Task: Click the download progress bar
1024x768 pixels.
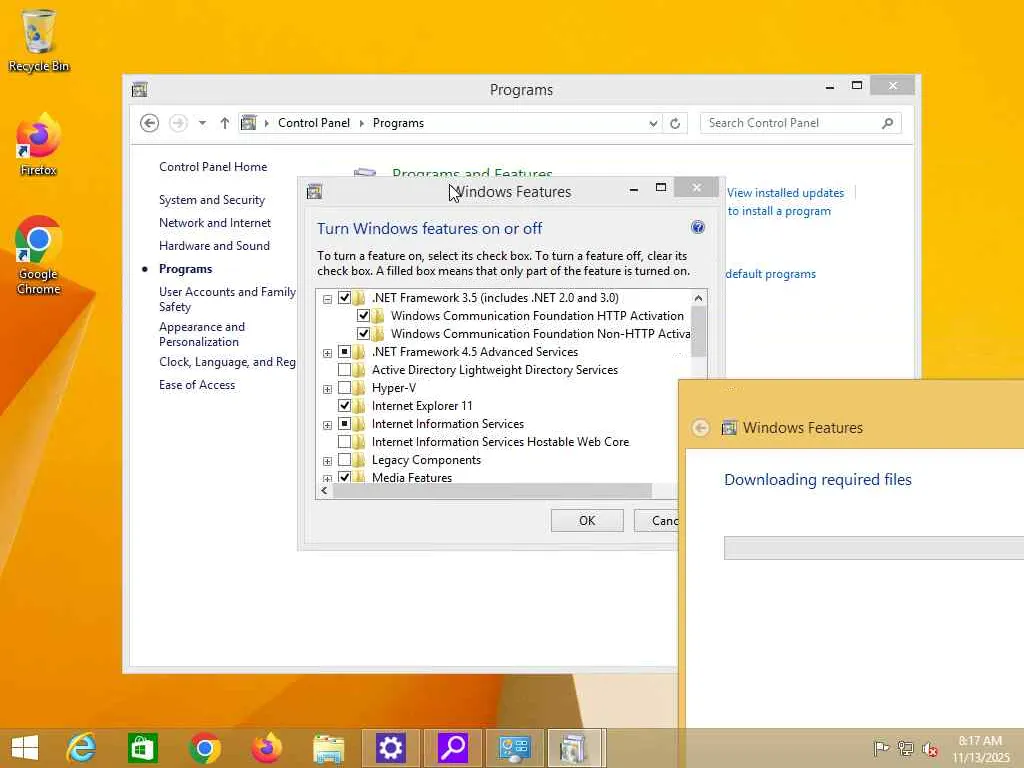Action: pyautogui.click(x=874, y=548)
